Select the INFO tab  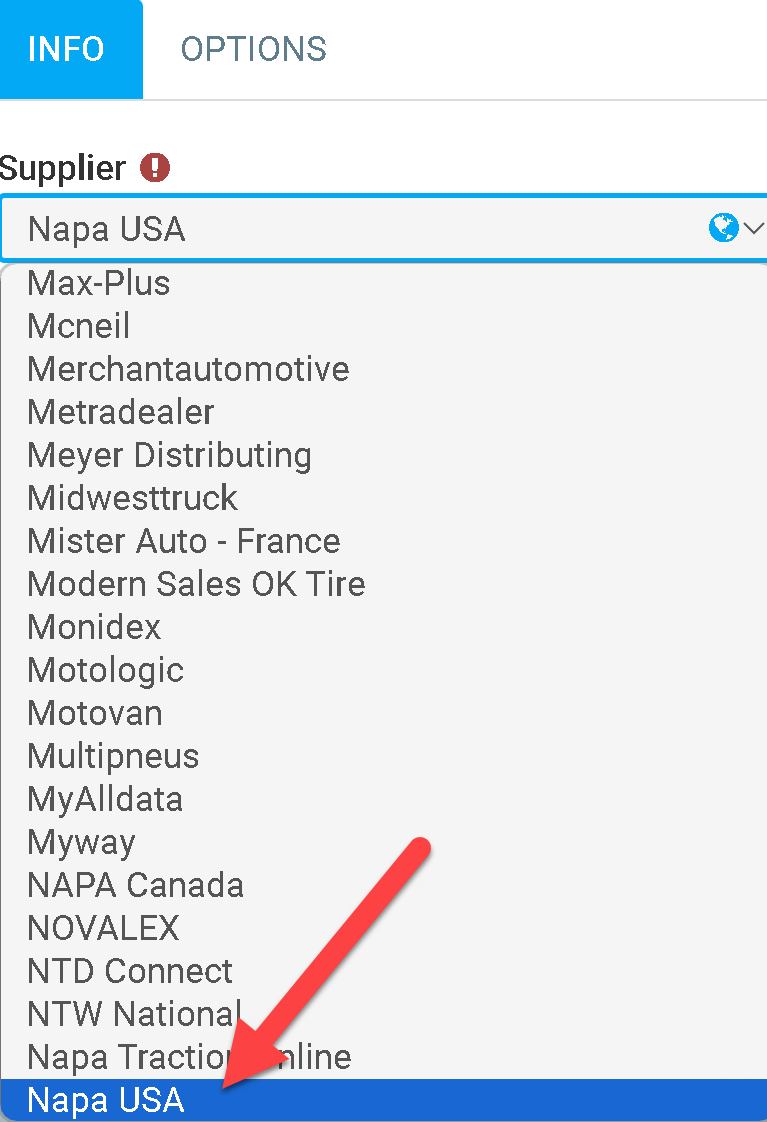click(66, 49)
